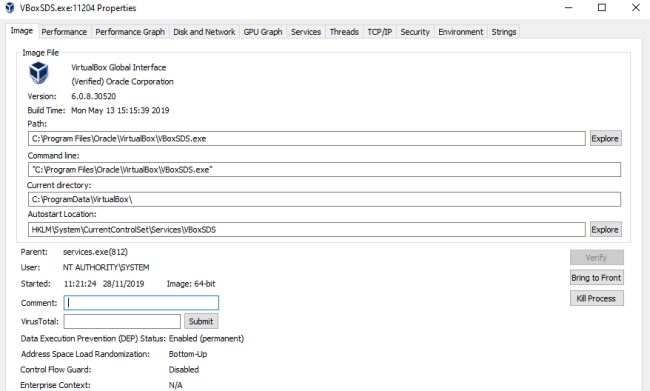
Task: Switch to the Environment tab
Action: (x=461, y=32)
